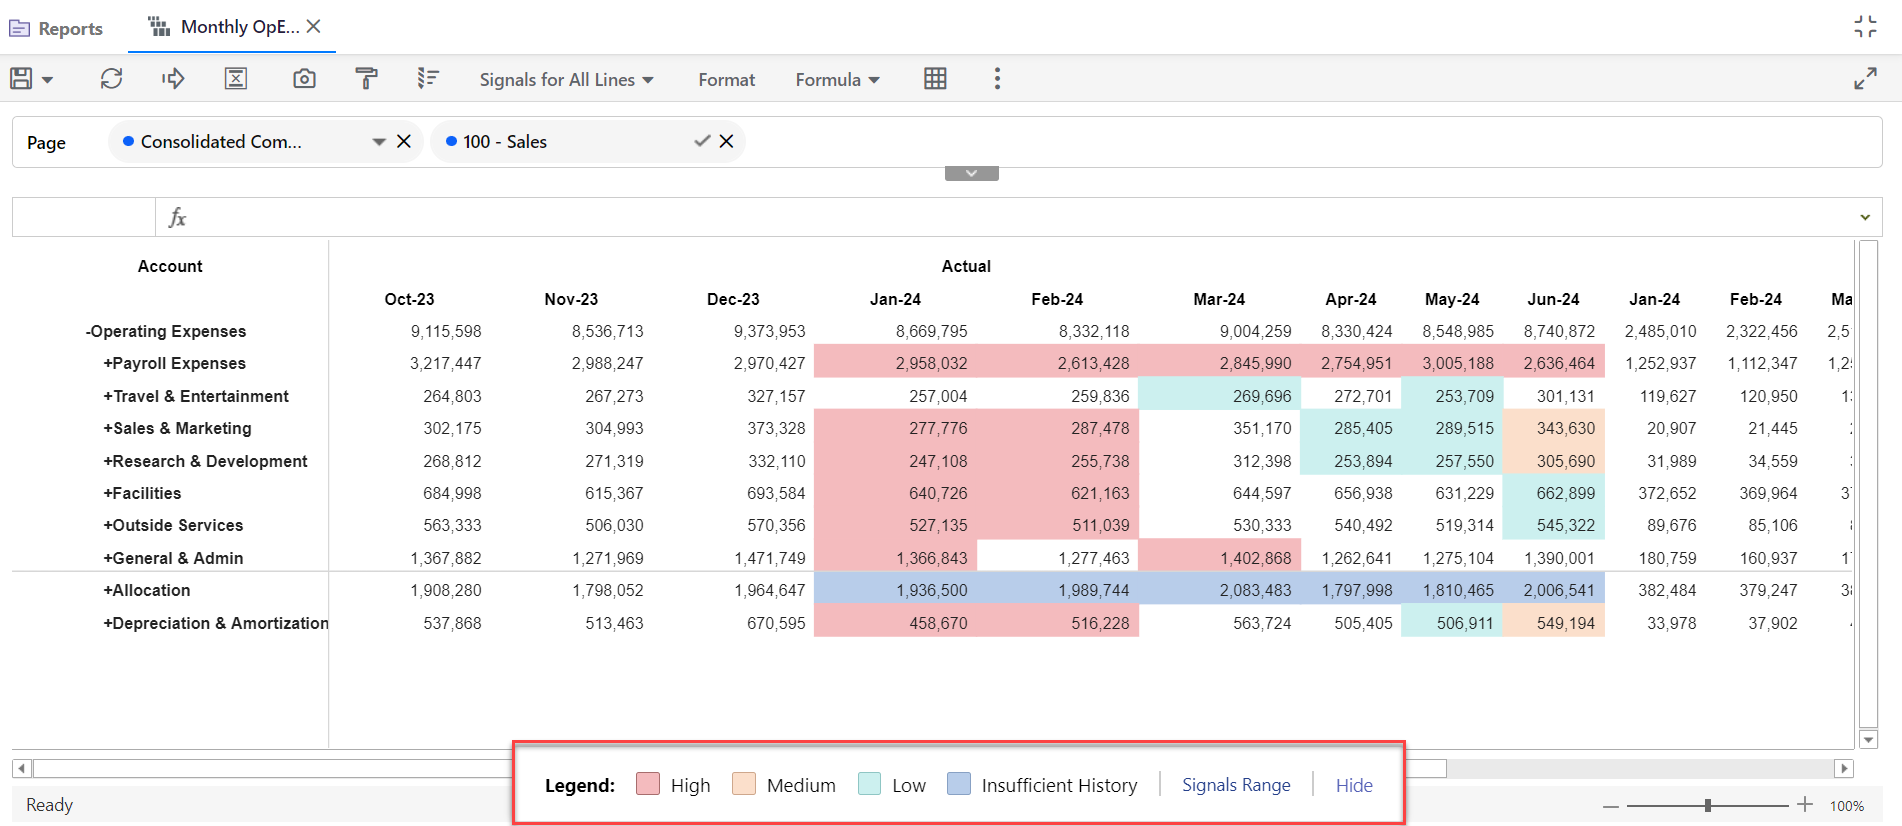Click the camera snapshot icon

click(x=304, y=79)
